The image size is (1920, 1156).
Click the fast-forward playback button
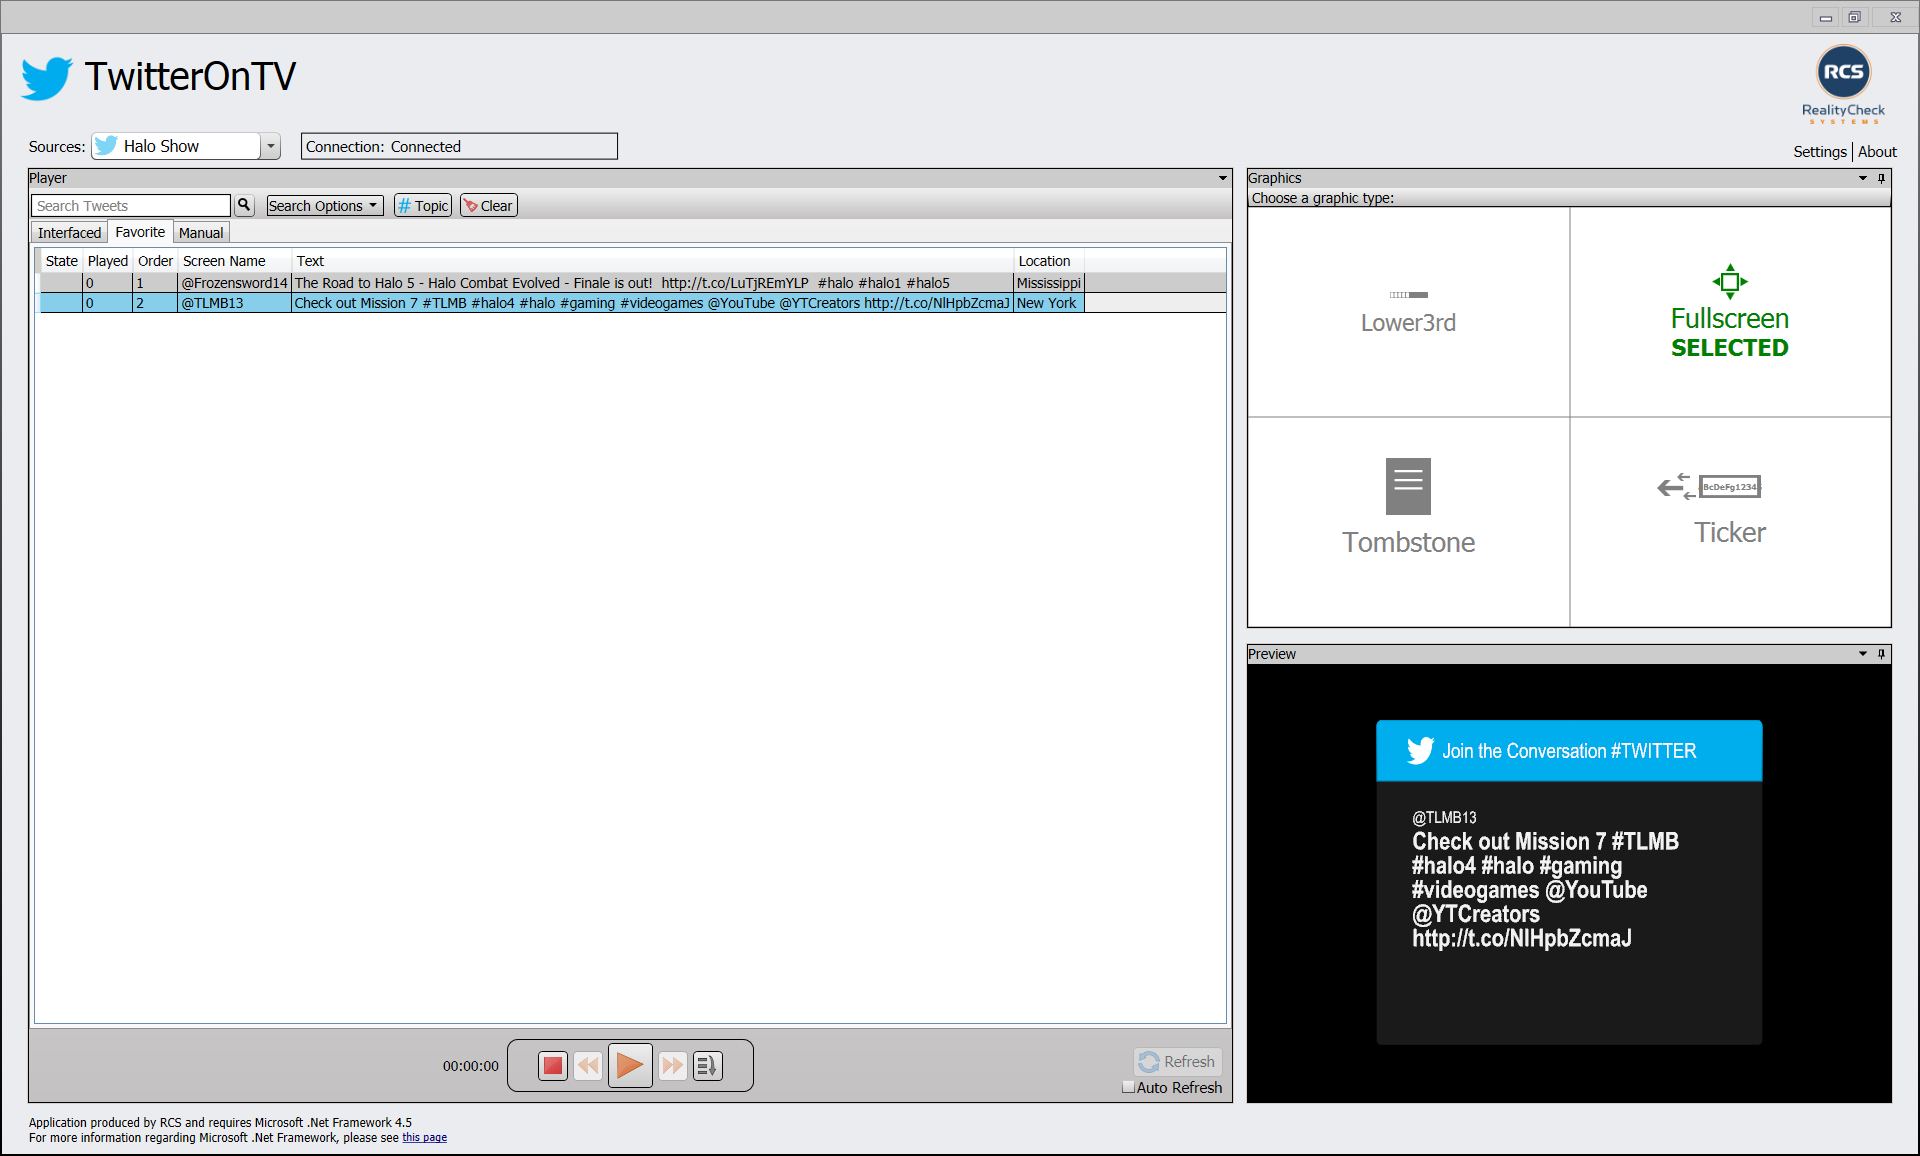pos(673,1065)
